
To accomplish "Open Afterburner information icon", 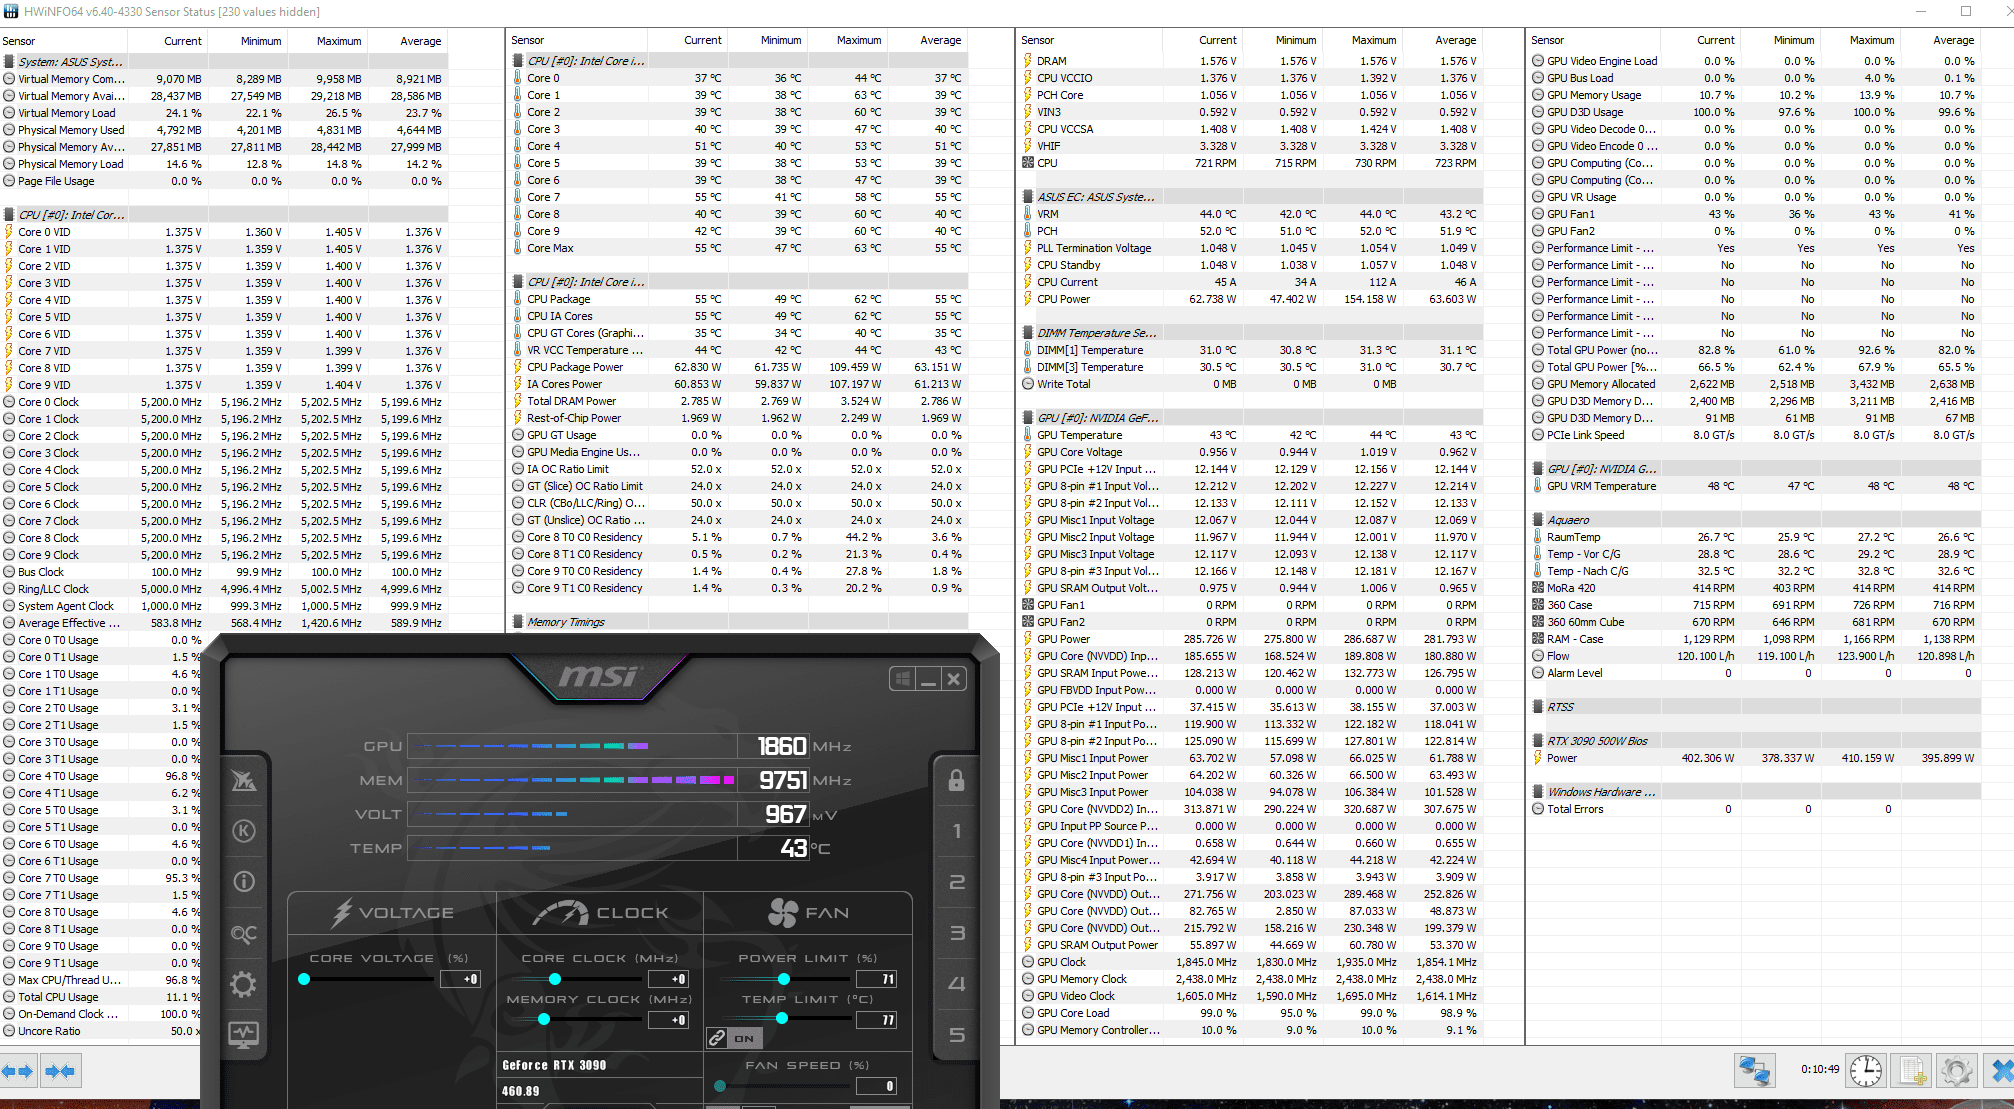I will (x=244, y=882).
